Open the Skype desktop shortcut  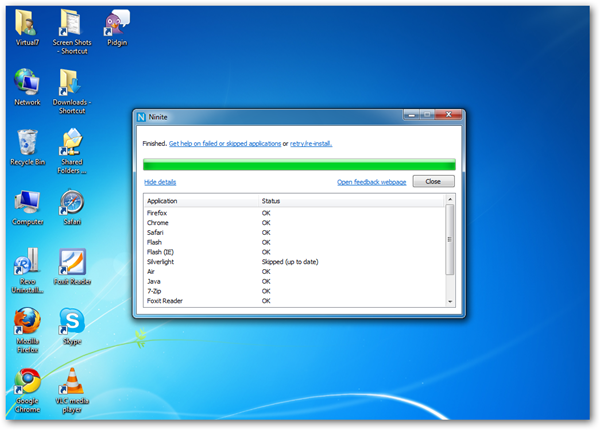pyautogui.click(x=71, y=325)
